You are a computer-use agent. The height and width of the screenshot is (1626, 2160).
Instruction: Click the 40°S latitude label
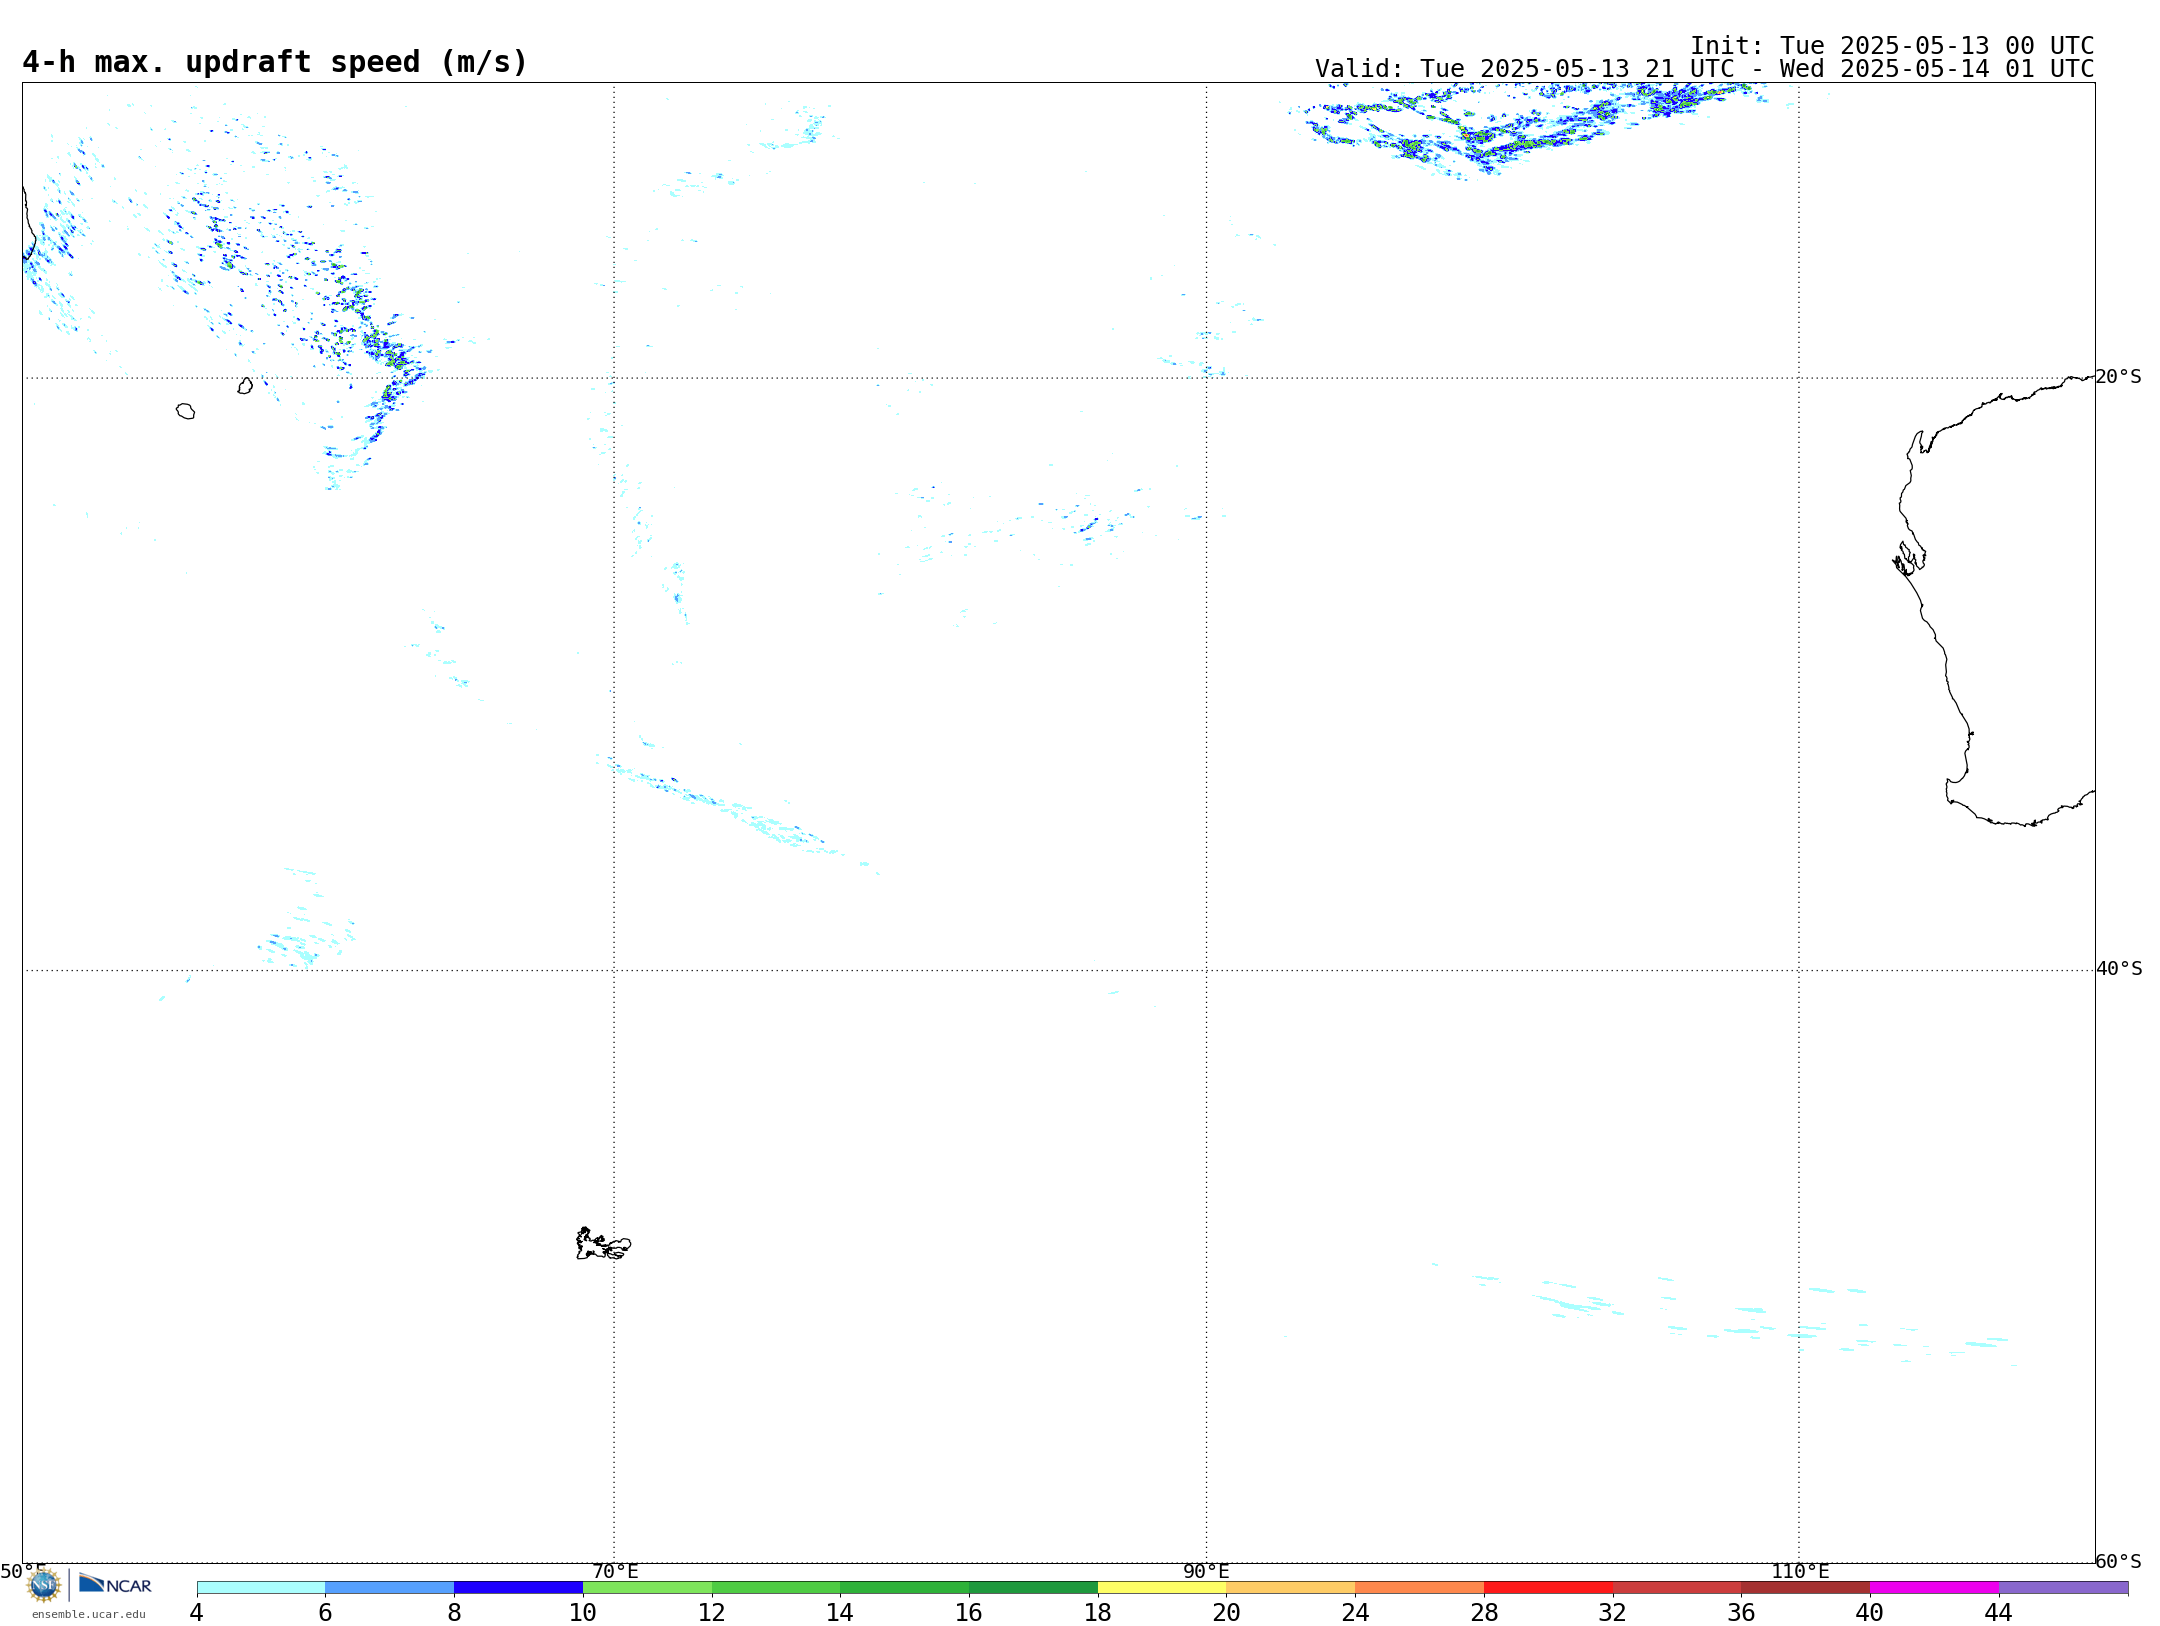pos(2119,969)
